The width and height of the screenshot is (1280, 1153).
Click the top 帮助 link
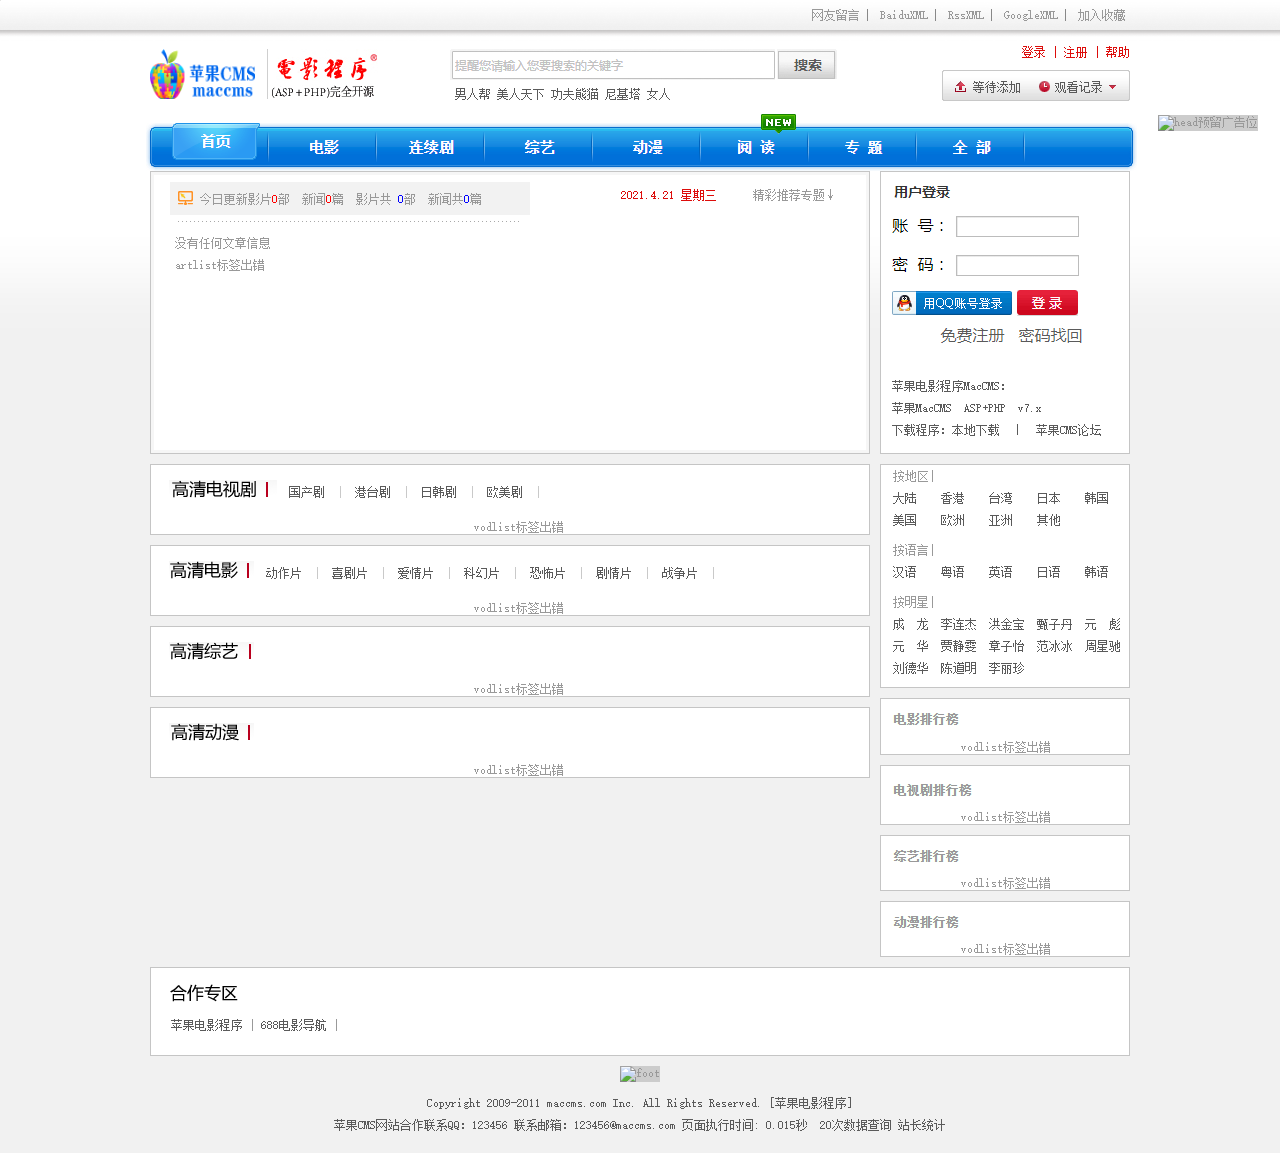pyautogui.click(x=1117, y=52)
